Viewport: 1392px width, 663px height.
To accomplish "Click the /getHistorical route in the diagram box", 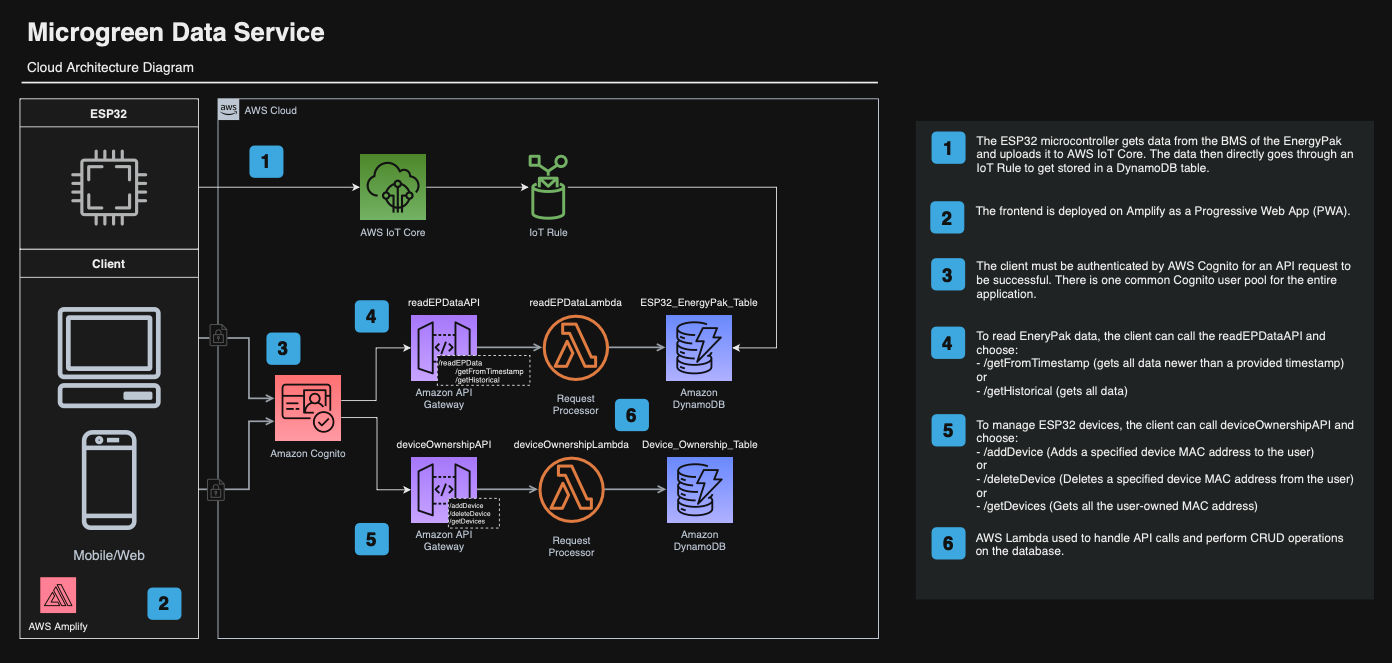I will click(x=477, y=380).
